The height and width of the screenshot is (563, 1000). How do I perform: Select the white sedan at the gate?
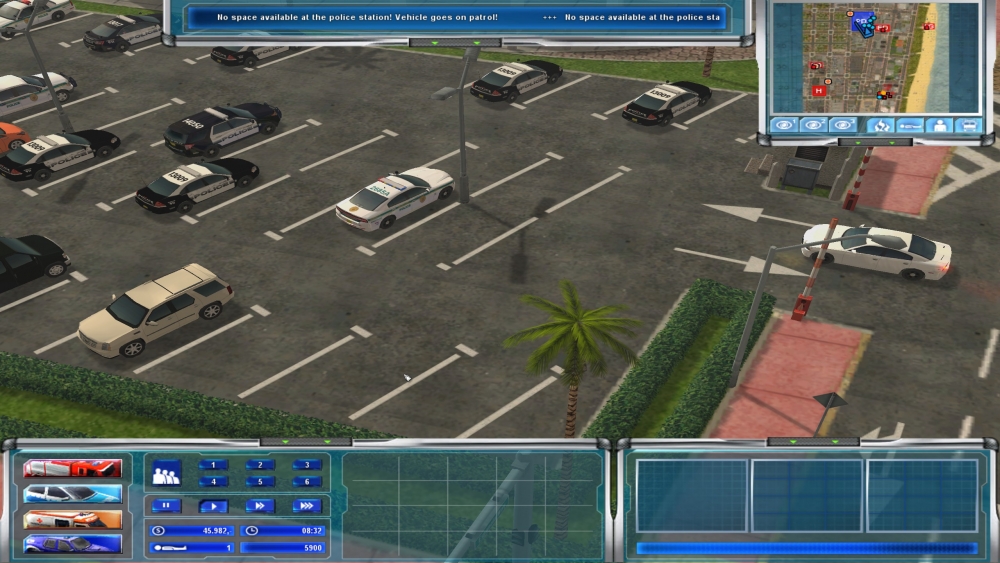tap(877, 251)
